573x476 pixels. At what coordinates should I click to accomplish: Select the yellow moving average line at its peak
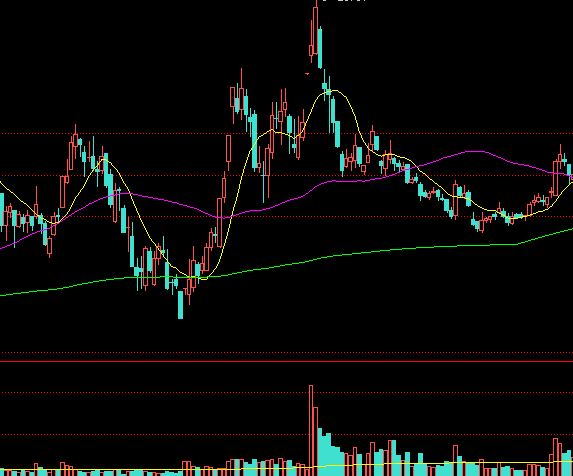coord(333,91)
